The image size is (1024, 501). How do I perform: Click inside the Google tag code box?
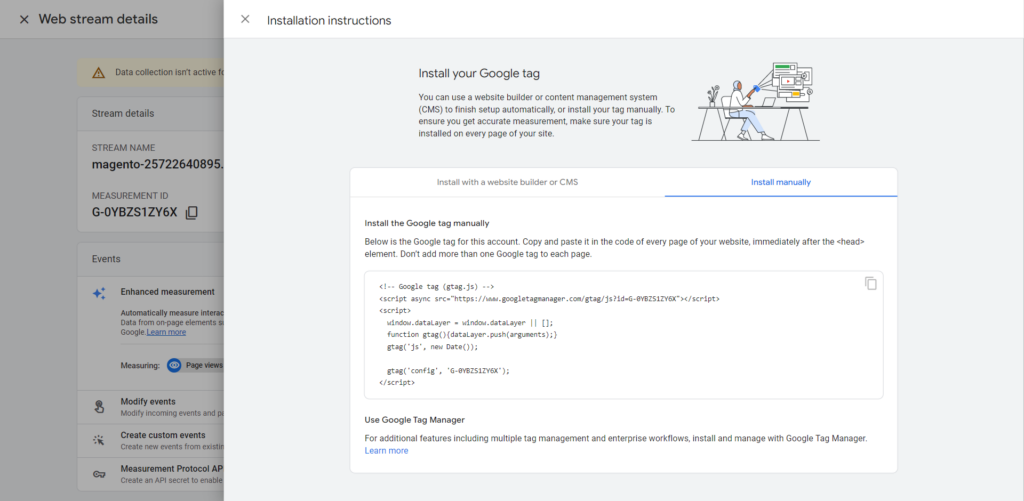[624, 335]
